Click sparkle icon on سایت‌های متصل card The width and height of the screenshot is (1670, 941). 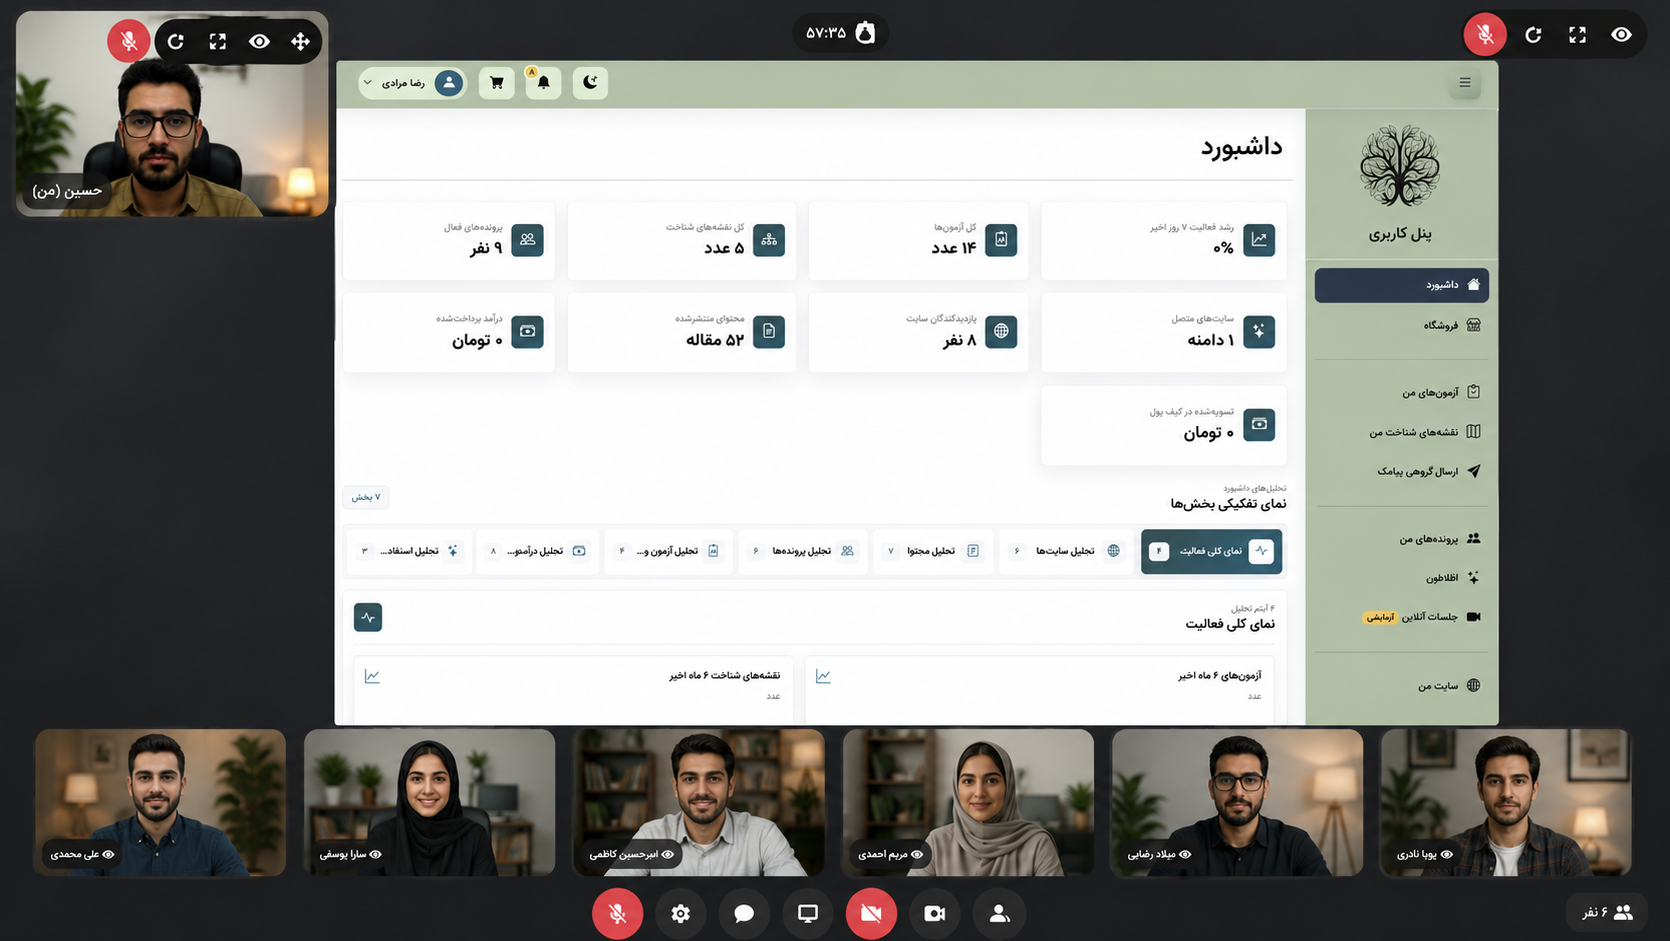1259,331
